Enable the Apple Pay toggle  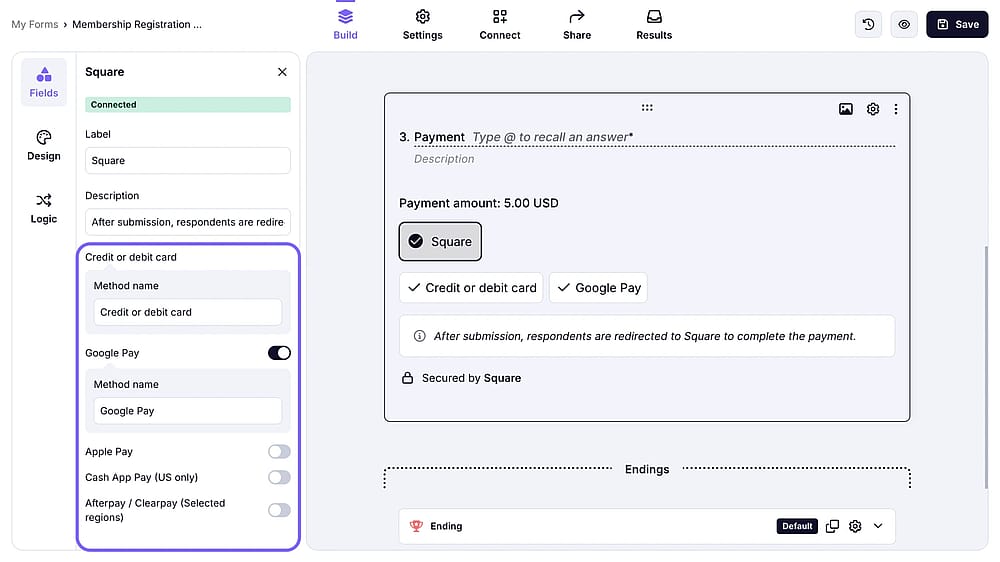pos(279,452)
